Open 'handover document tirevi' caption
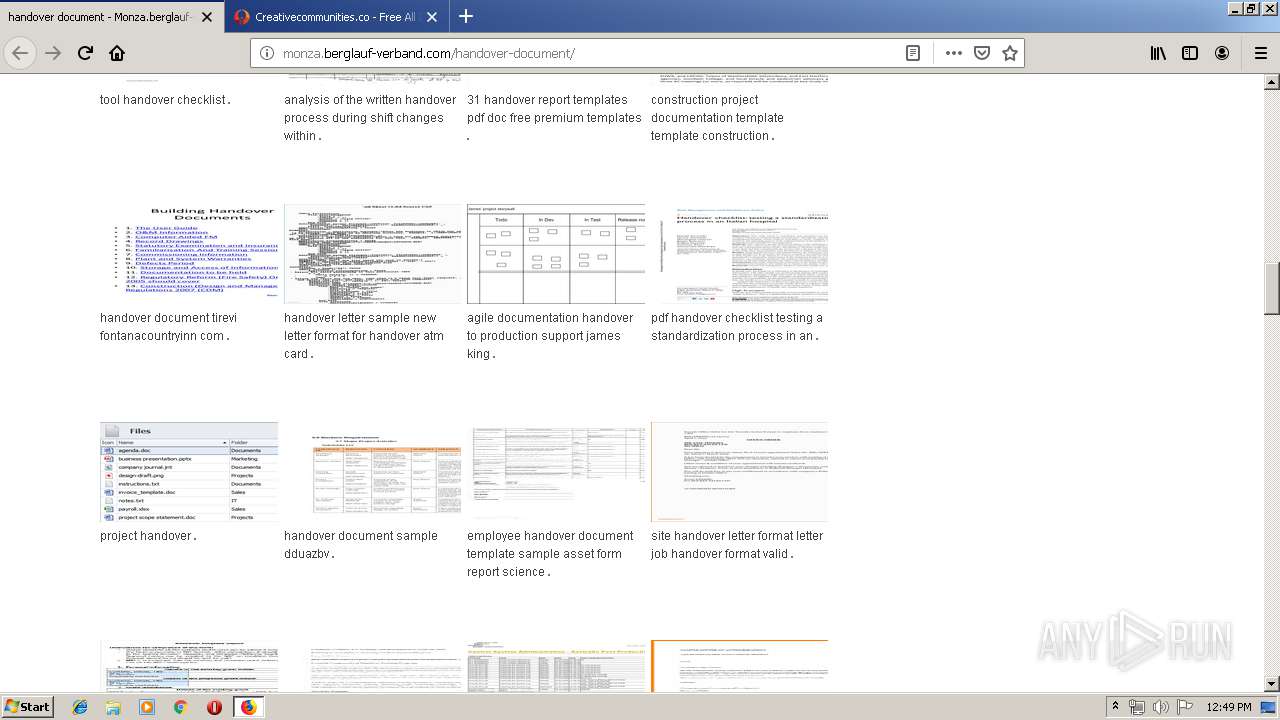 [x=168, y=327]
